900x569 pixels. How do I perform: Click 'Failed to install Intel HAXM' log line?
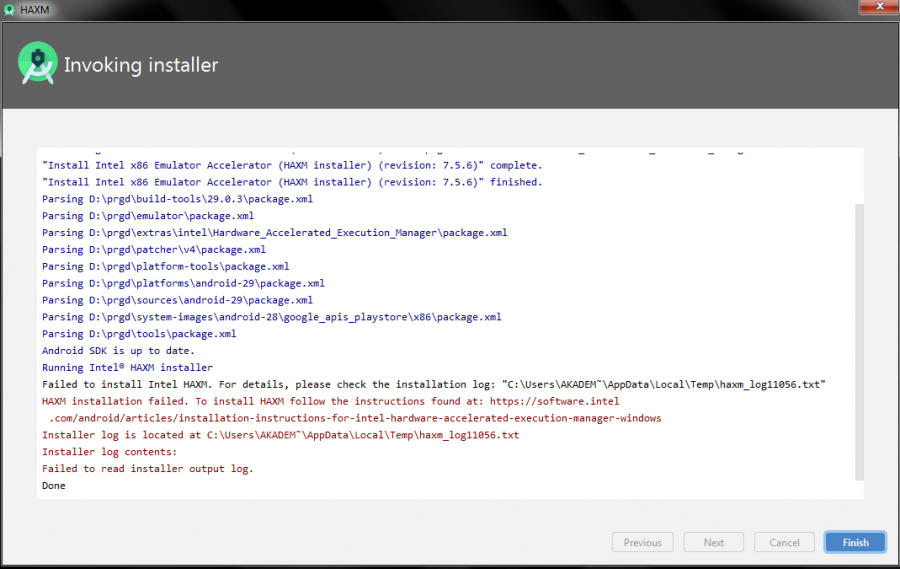click(433, 384)
